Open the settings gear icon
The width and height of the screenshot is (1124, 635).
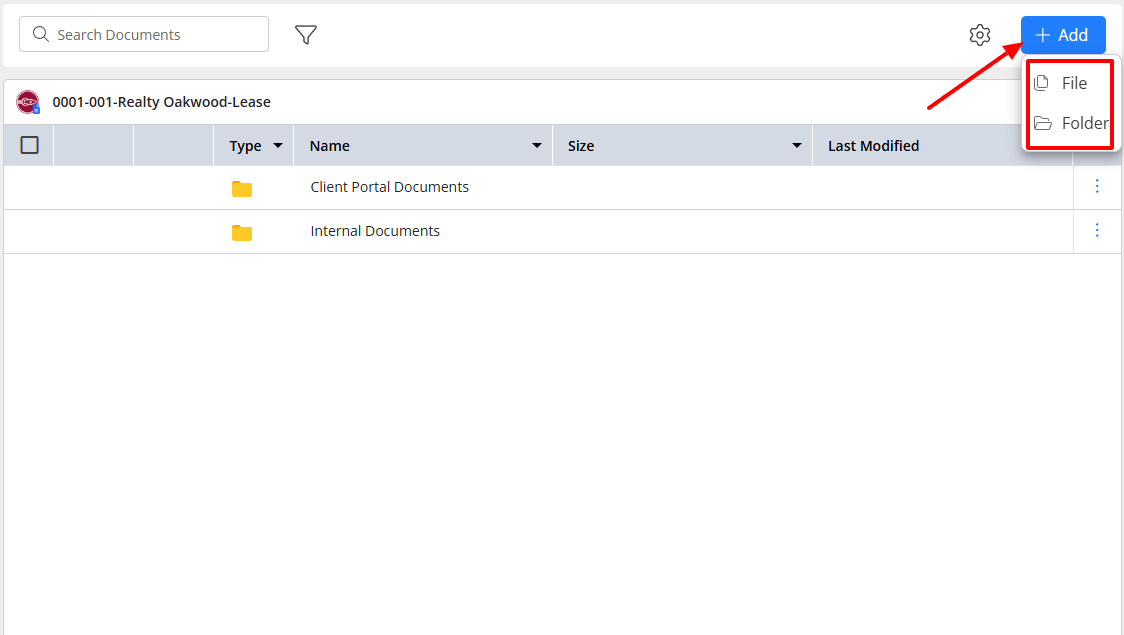click(x=980, y=34)
